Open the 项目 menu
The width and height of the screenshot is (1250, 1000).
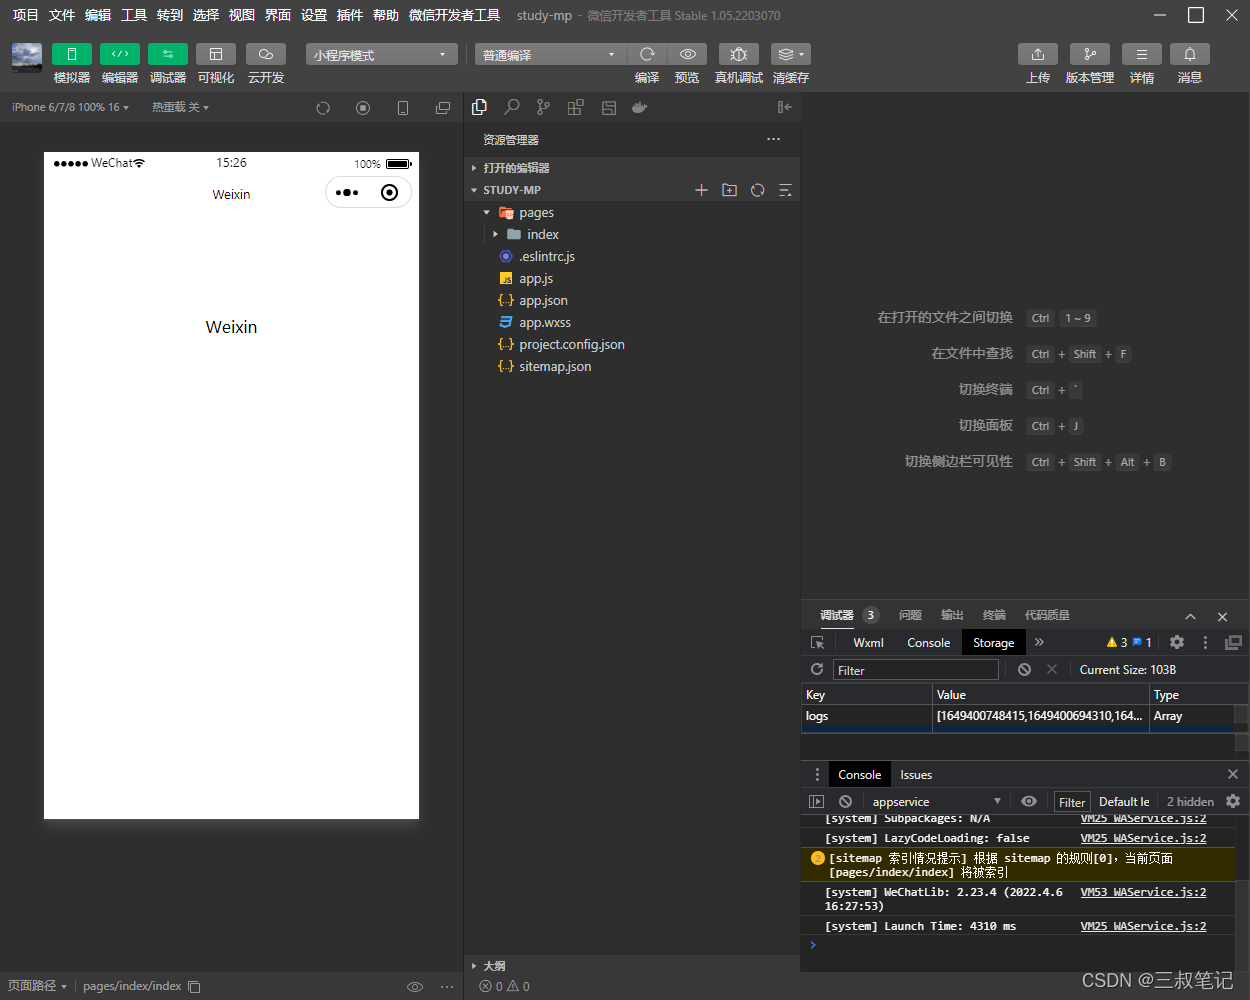26,15
